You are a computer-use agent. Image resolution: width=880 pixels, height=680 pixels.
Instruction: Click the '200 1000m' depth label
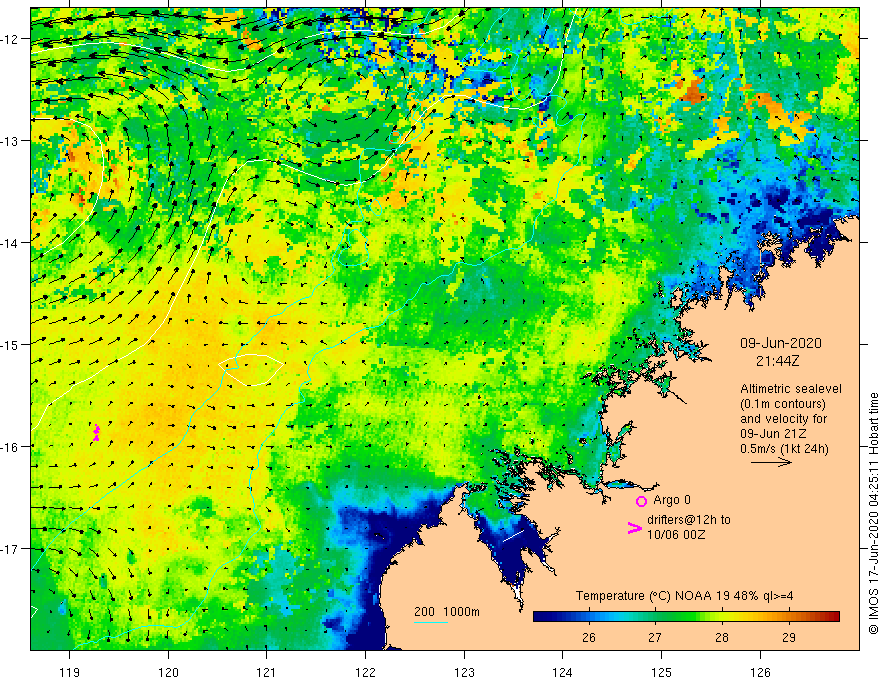[447, 612]
